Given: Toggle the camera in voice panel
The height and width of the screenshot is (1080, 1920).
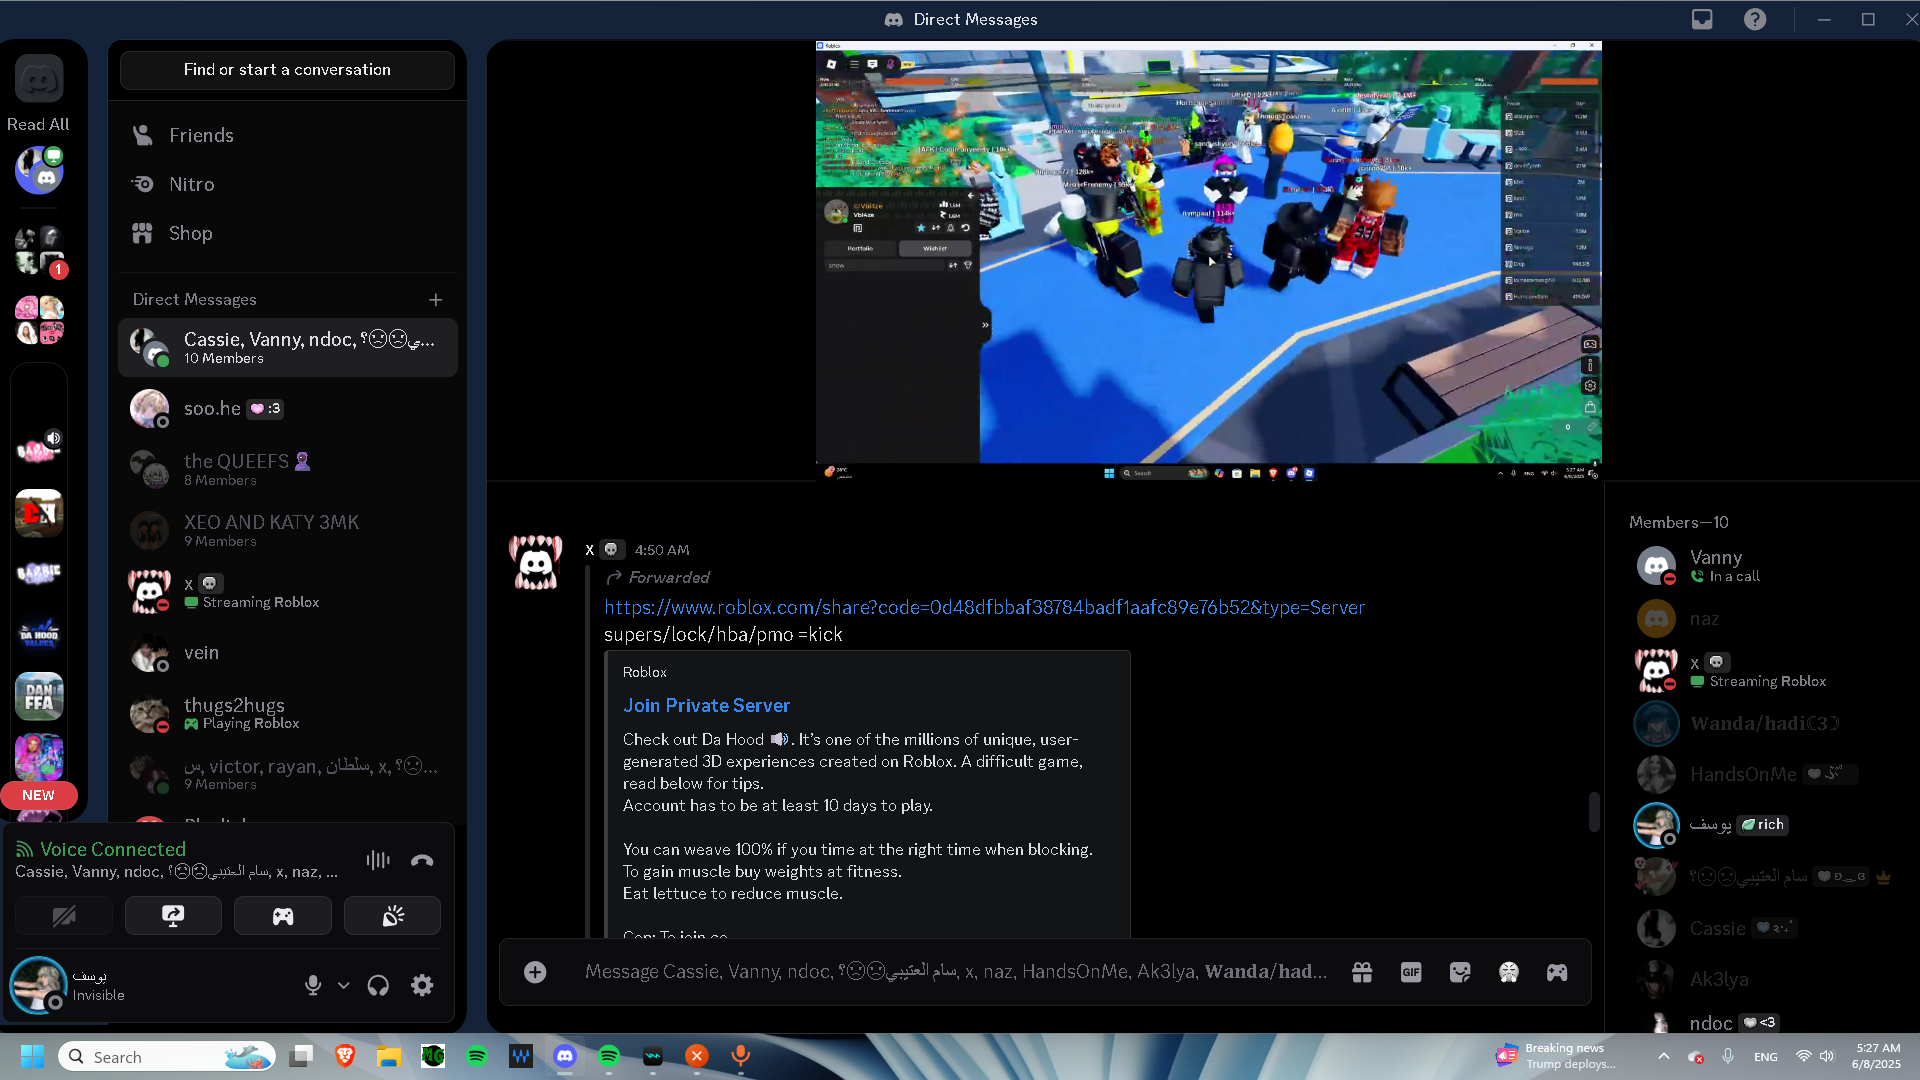Looking at the screenshot, I should pyautogui.click(x=64, y=916).
